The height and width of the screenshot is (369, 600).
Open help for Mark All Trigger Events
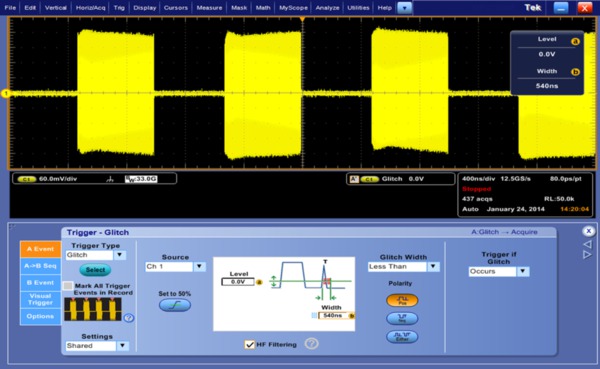coord(129,318)
